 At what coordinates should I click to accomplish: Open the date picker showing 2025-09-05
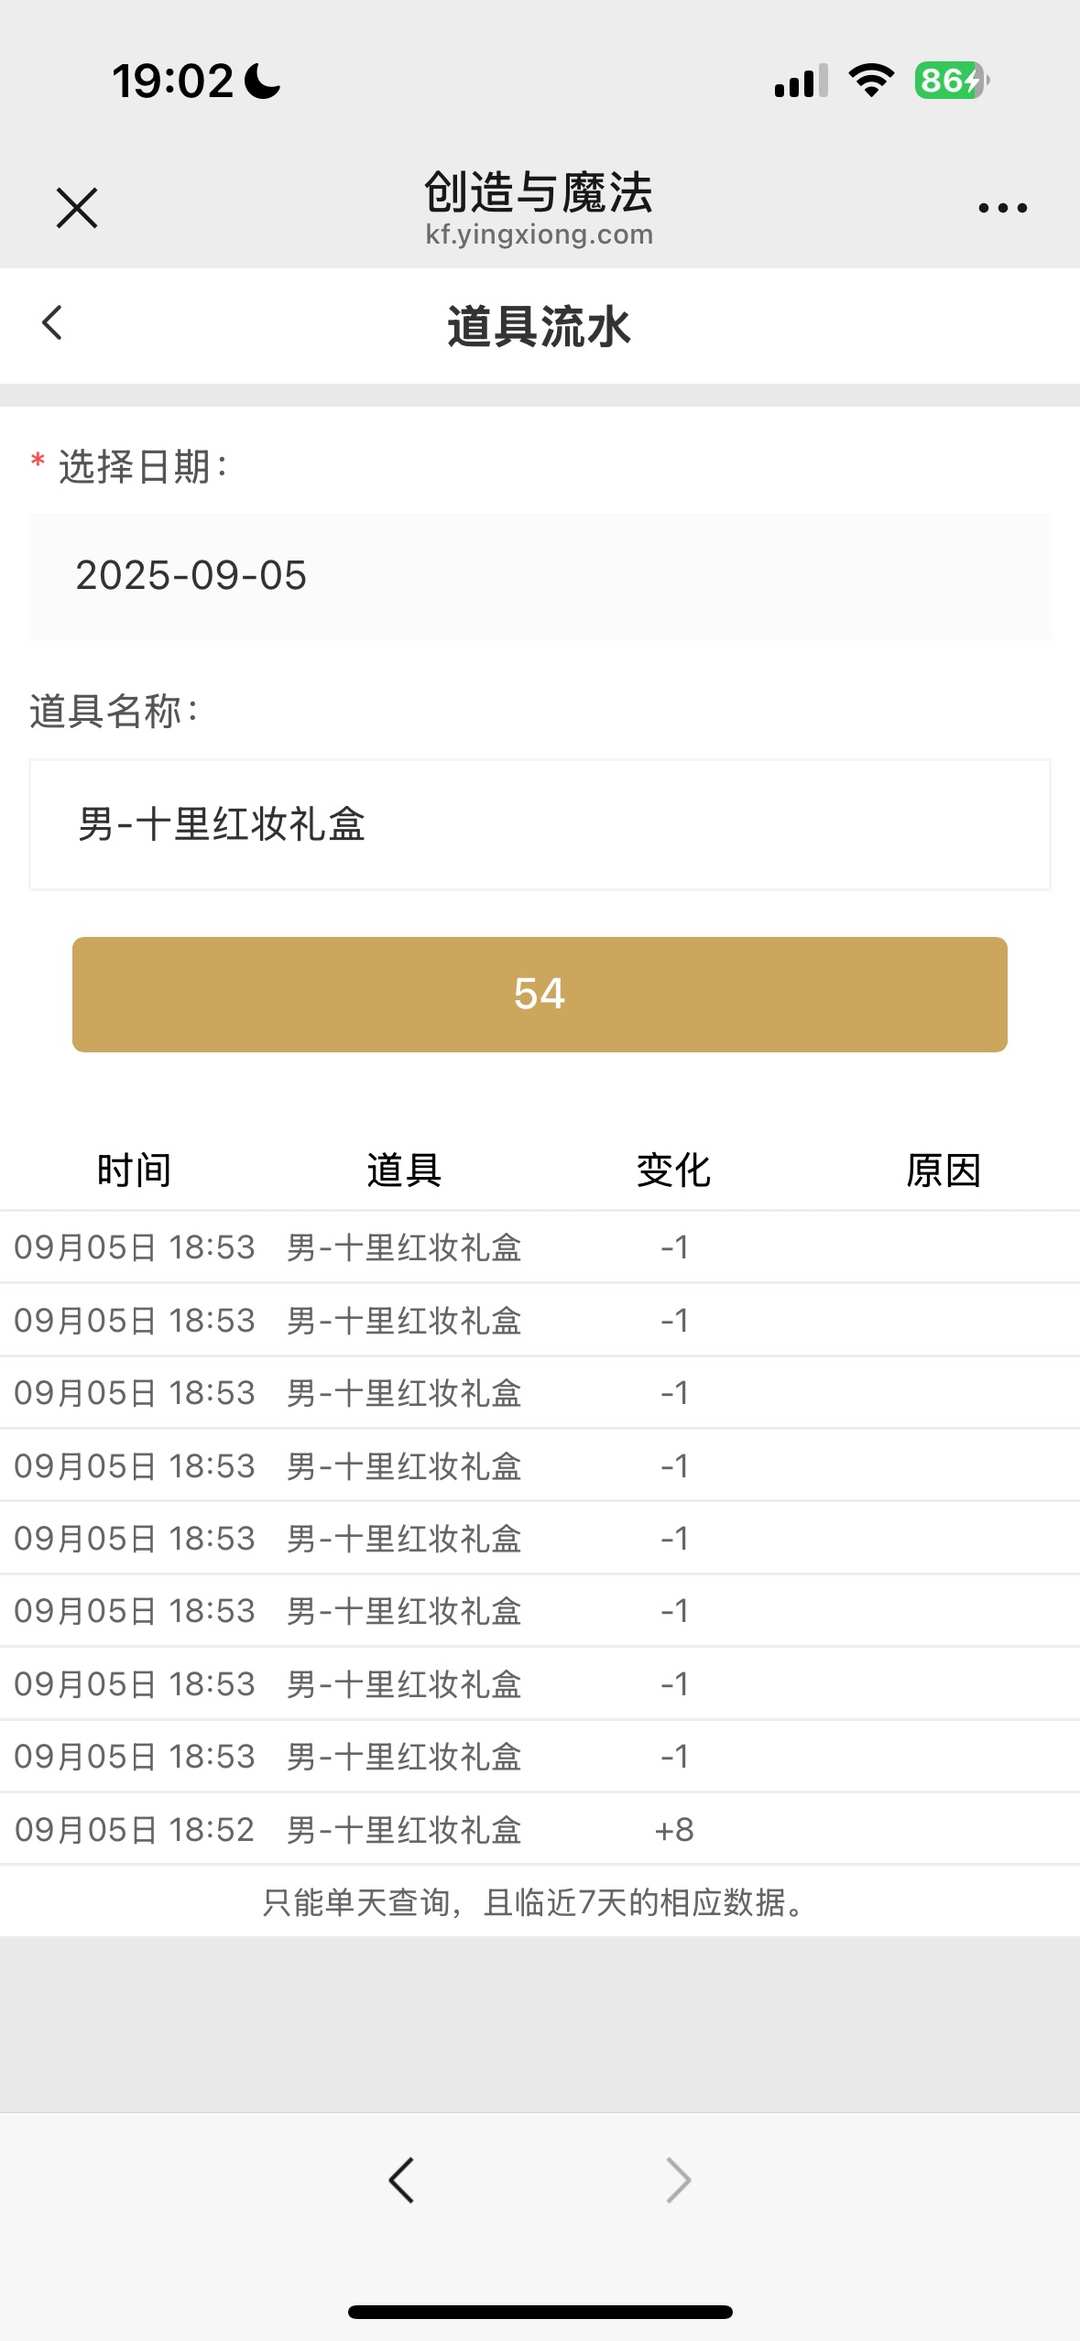coord(540,576)
